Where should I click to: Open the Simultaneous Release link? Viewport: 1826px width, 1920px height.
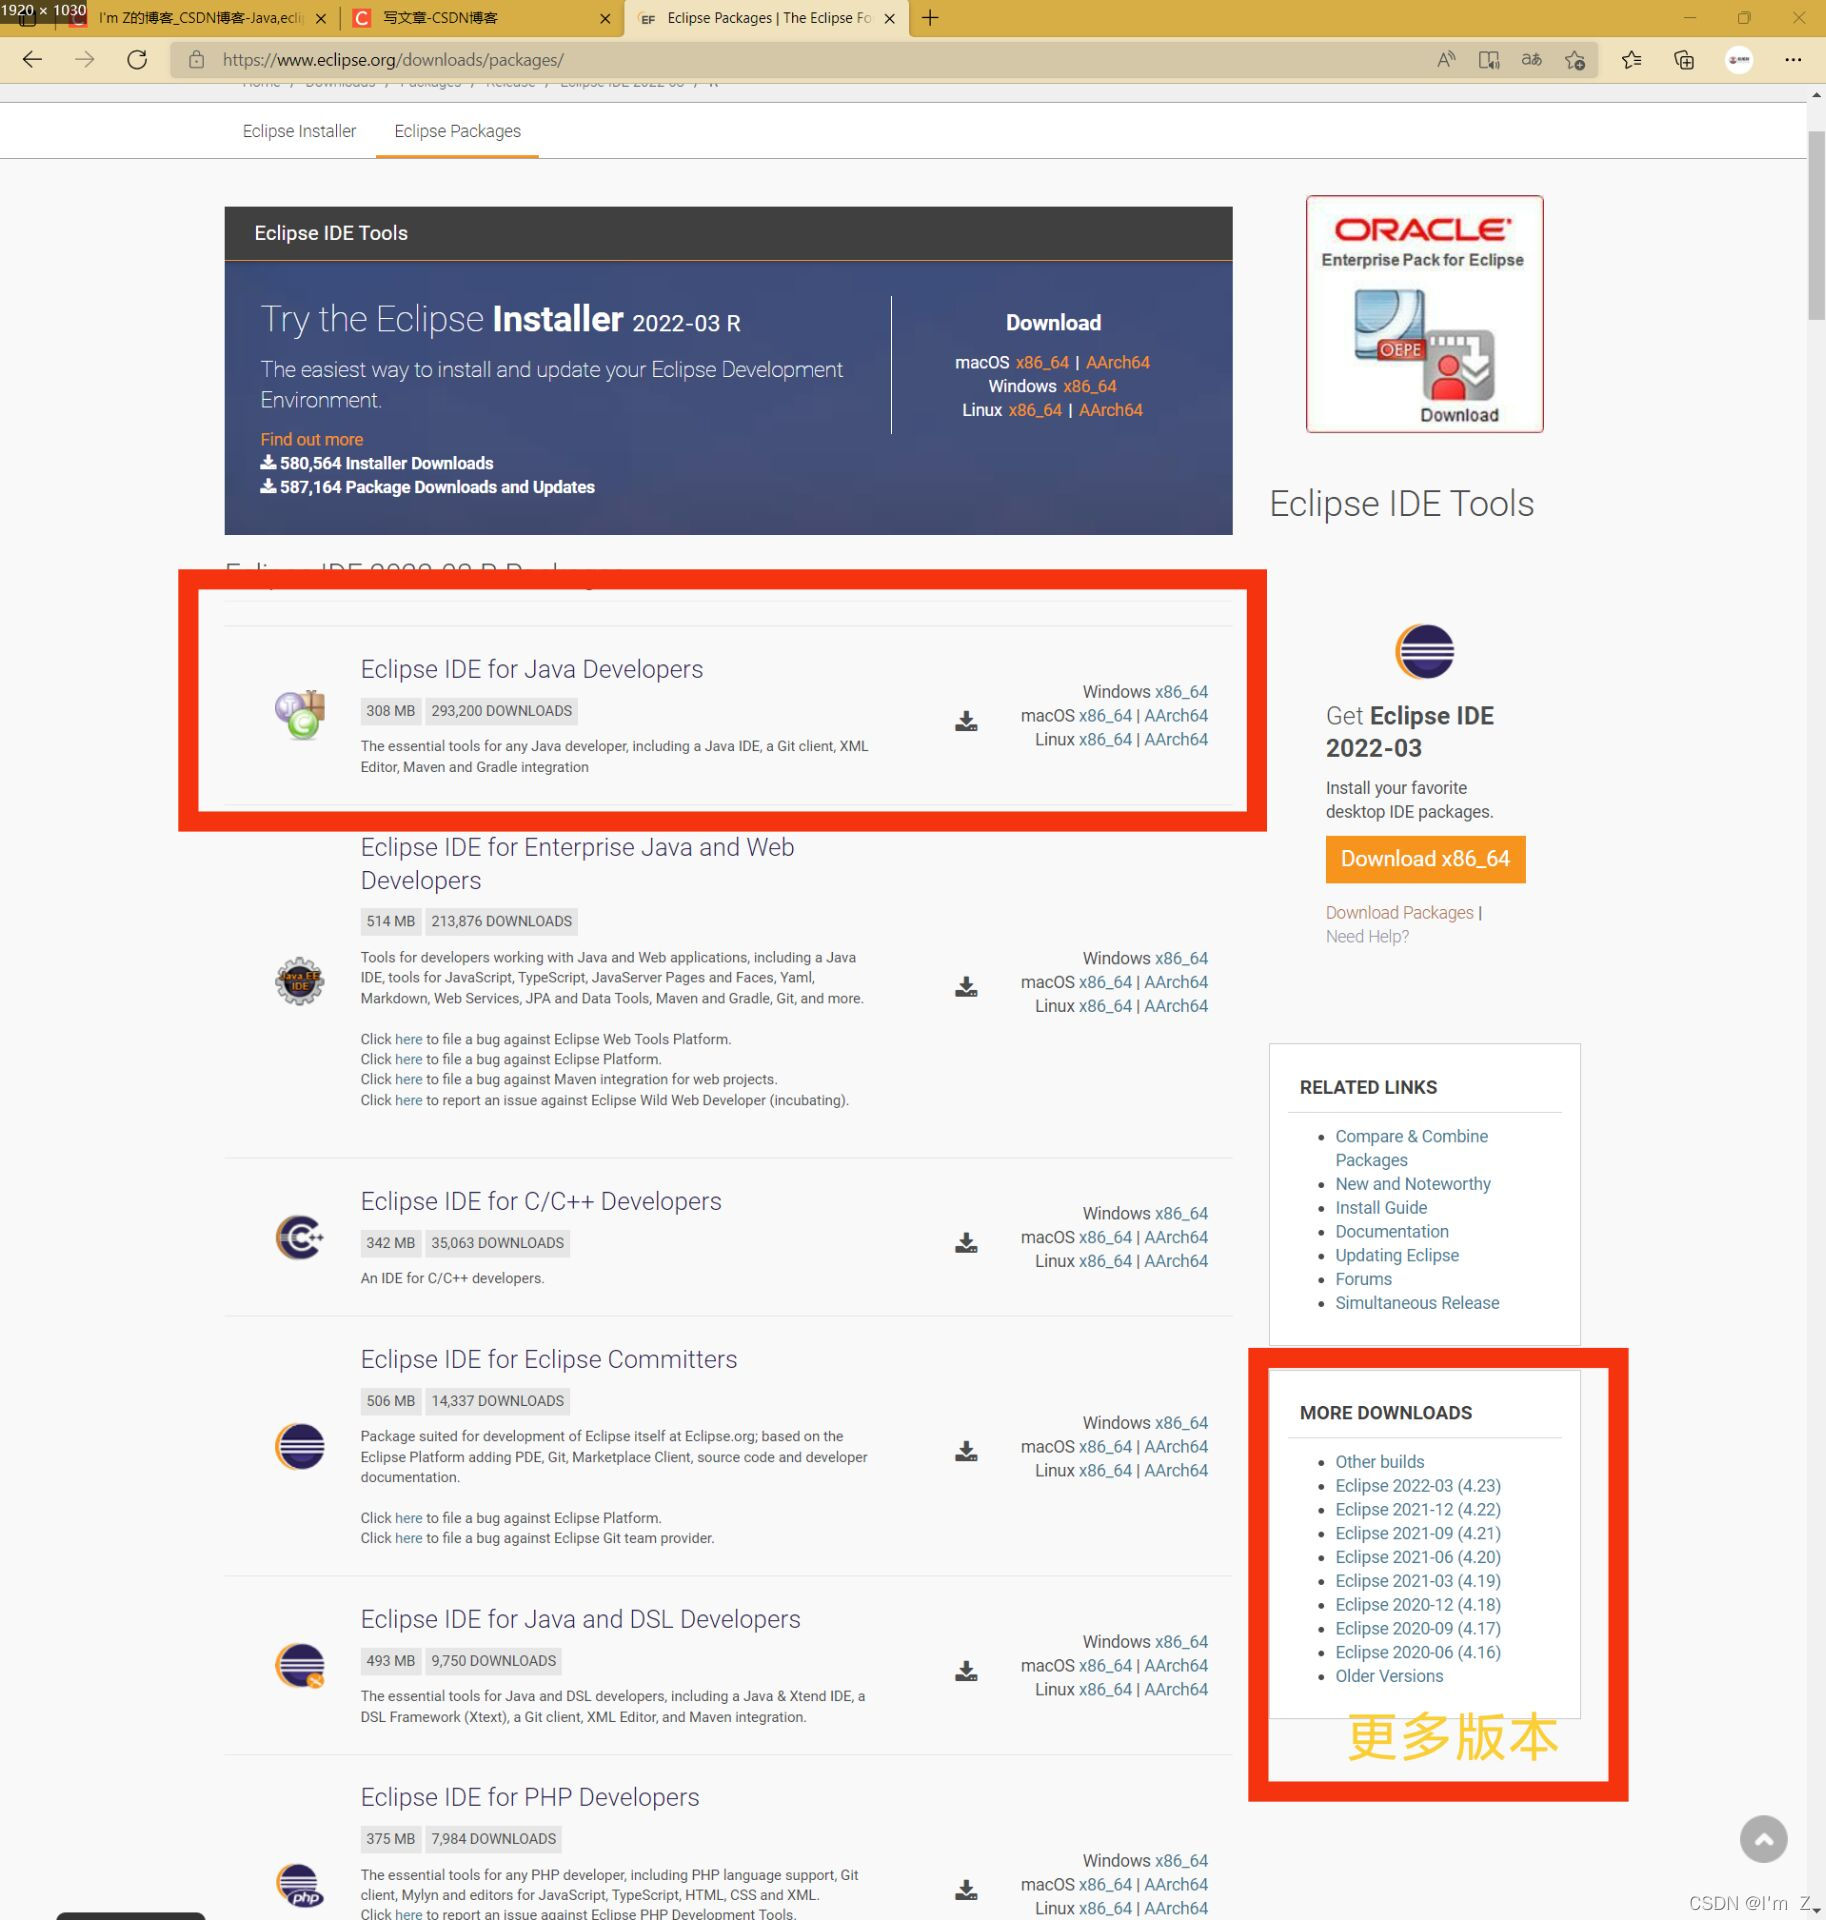coord(1417,1303)
